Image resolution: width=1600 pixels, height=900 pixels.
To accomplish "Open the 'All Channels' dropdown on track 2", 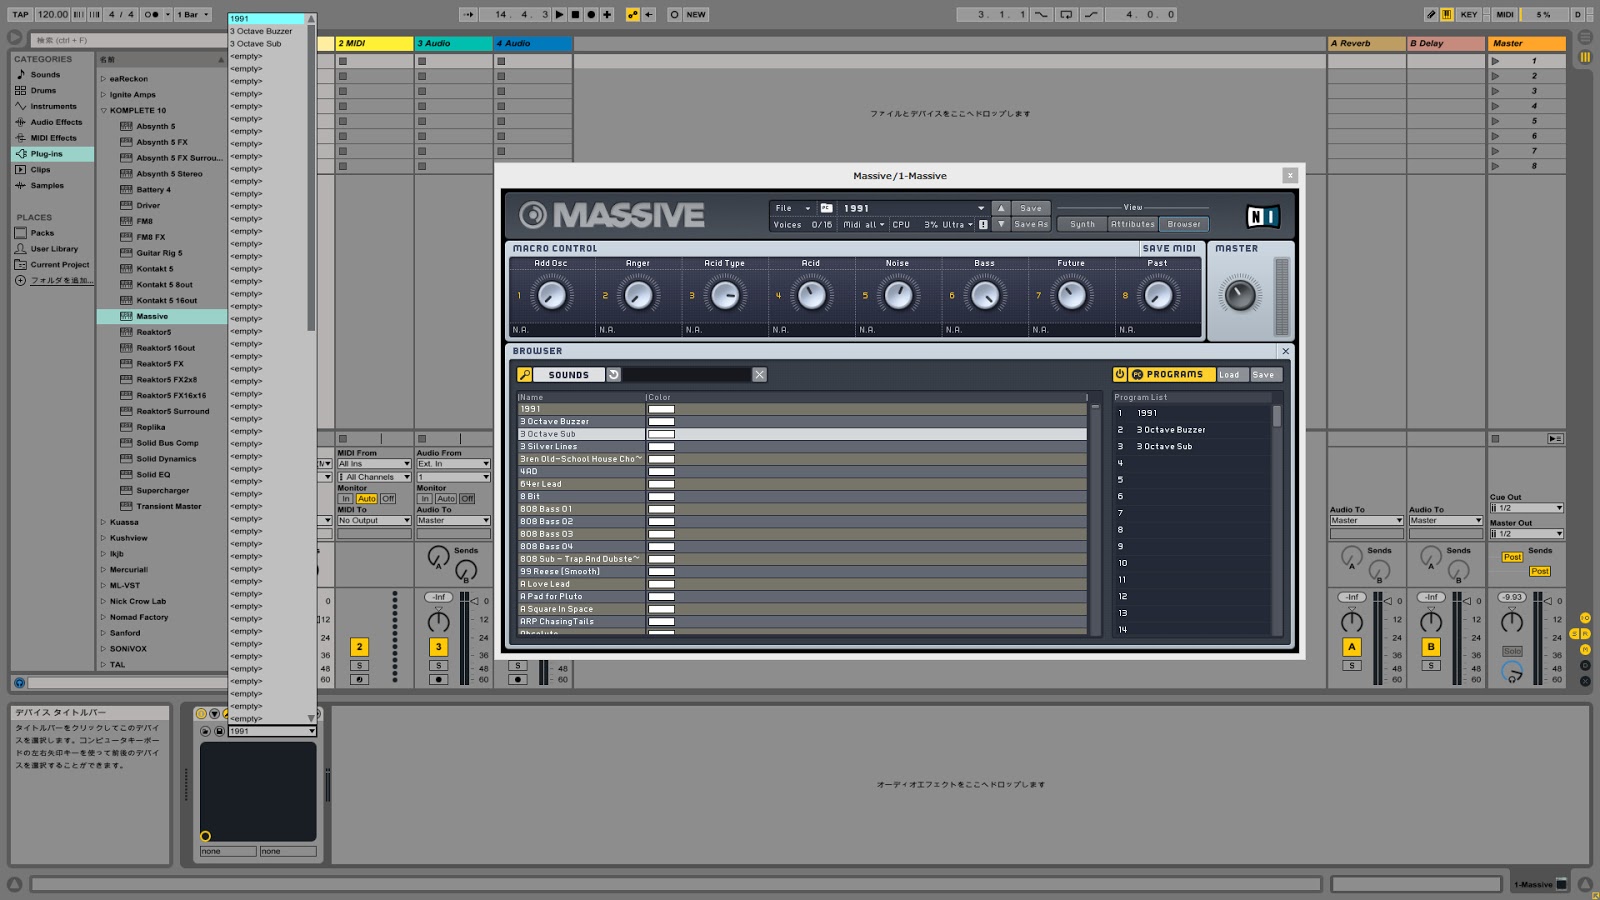I will coord(374,477).
